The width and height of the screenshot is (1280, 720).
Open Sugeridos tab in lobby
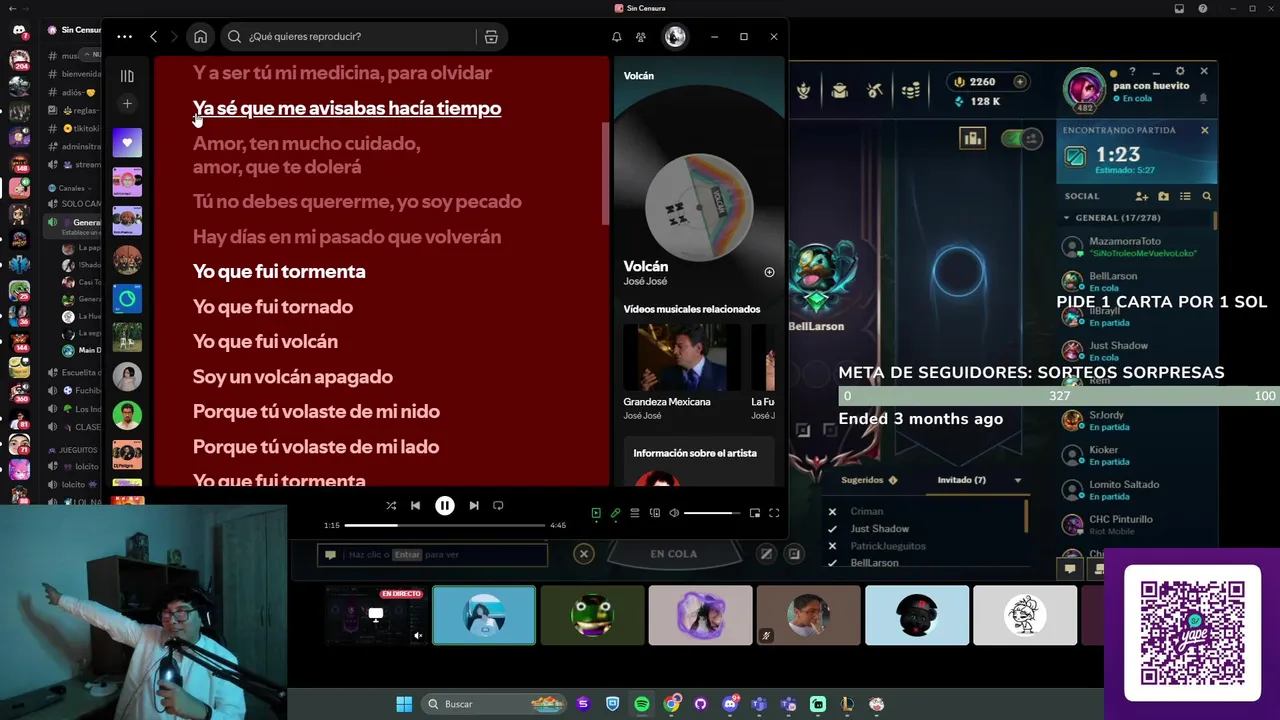point(868,480)
